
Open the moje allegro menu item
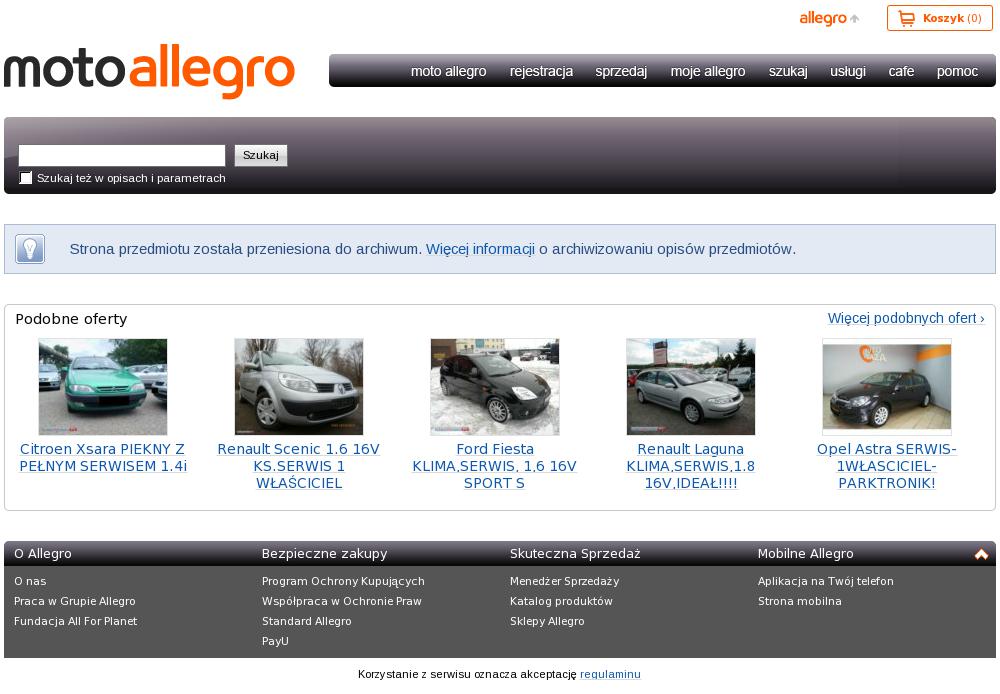(708, 71)
